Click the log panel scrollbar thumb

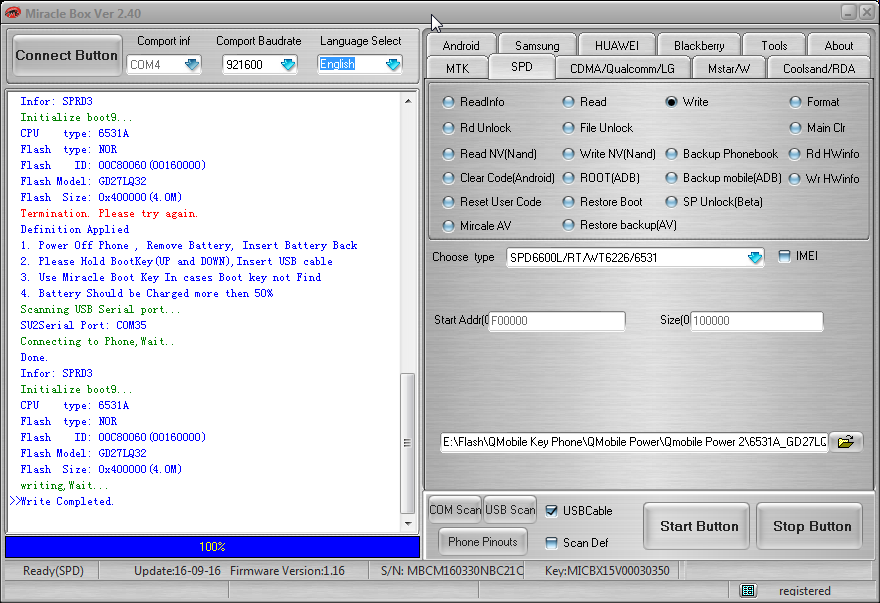click(x=408, y=443)
